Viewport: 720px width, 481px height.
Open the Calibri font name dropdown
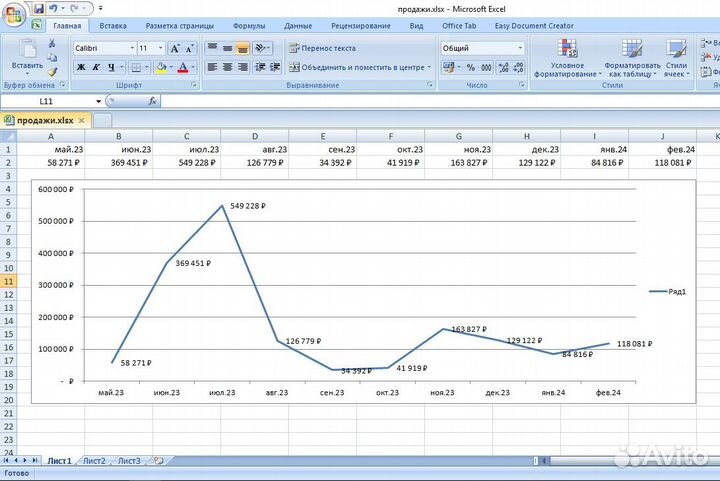[x=131, y=48]
